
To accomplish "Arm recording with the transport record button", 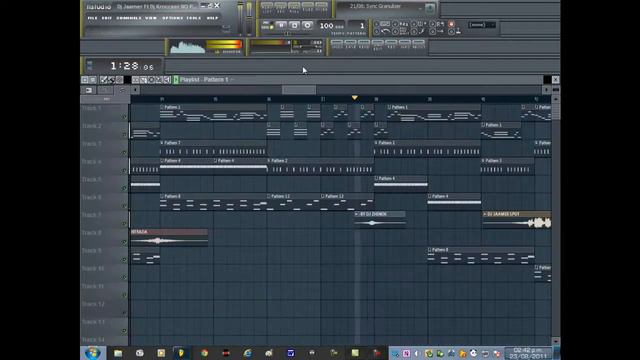I will coord(307,25).
